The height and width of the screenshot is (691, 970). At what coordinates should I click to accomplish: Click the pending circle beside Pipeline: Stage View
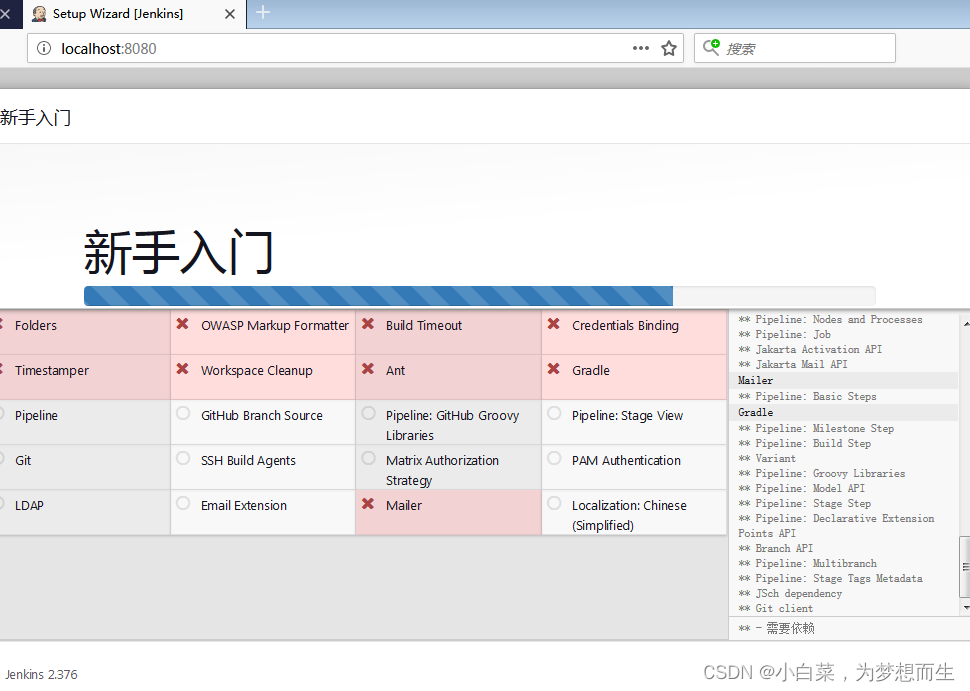(554, 413)
